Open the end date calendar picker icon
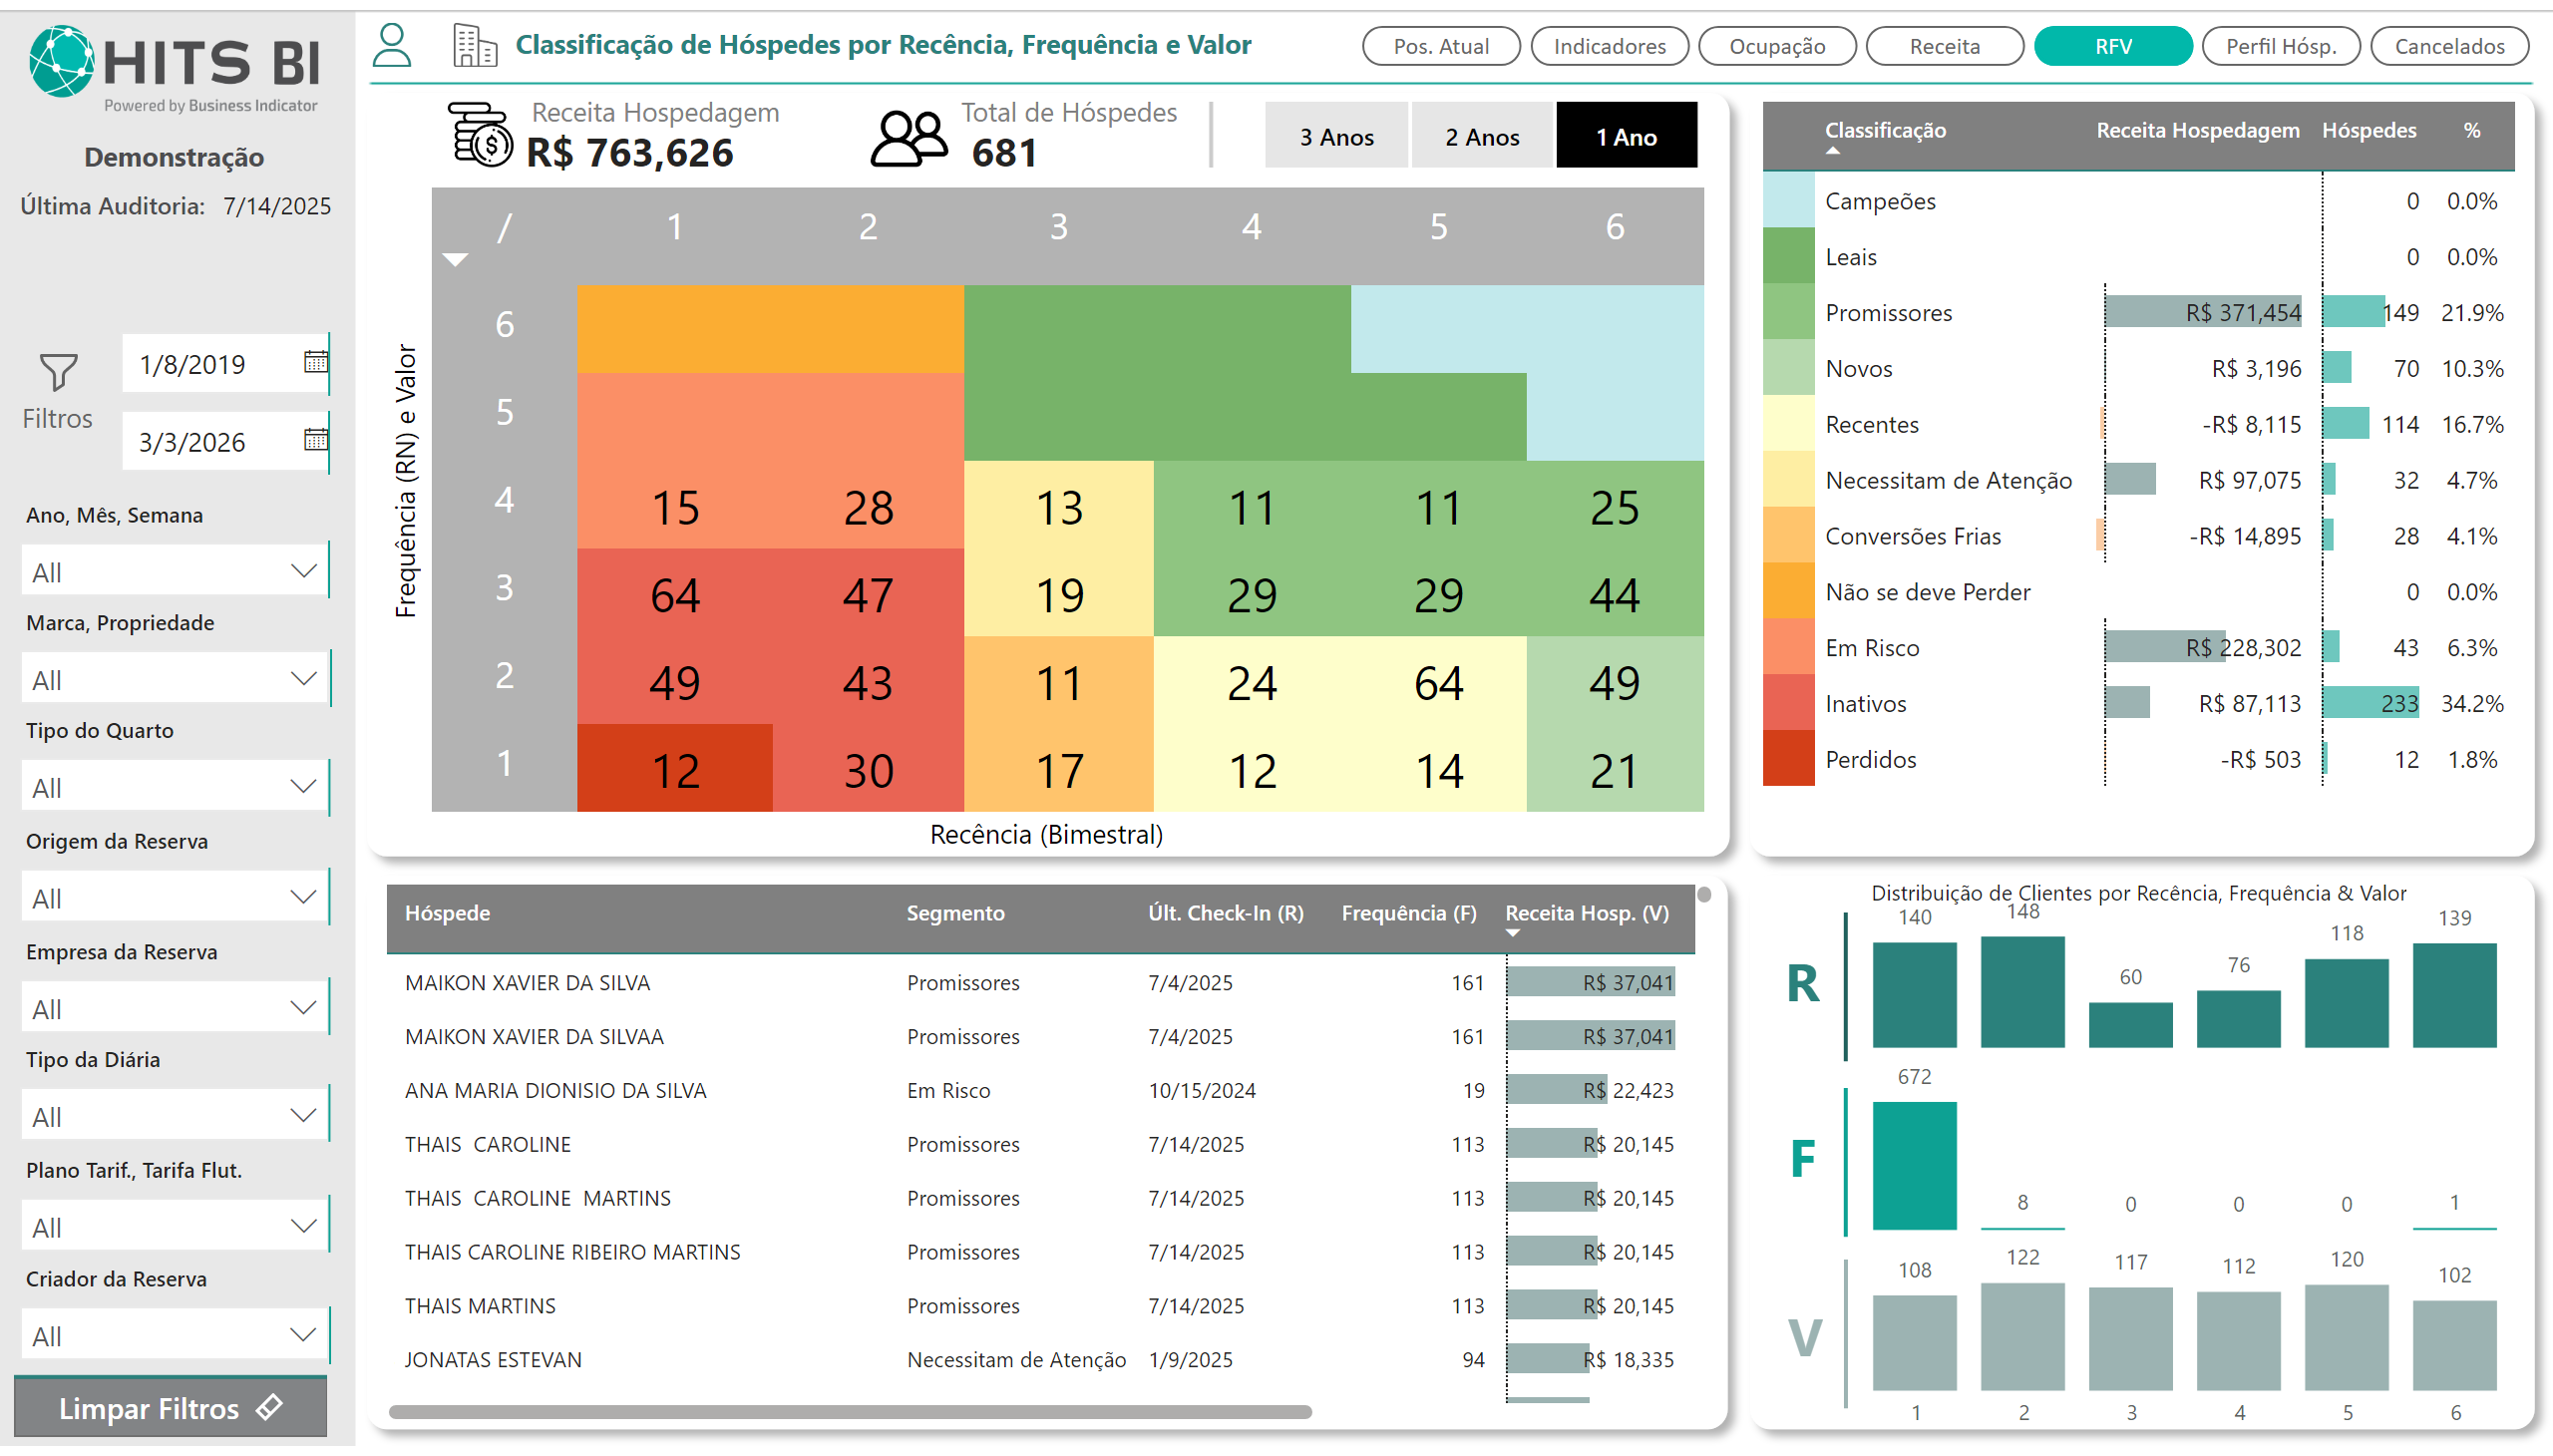 [315, 440]
